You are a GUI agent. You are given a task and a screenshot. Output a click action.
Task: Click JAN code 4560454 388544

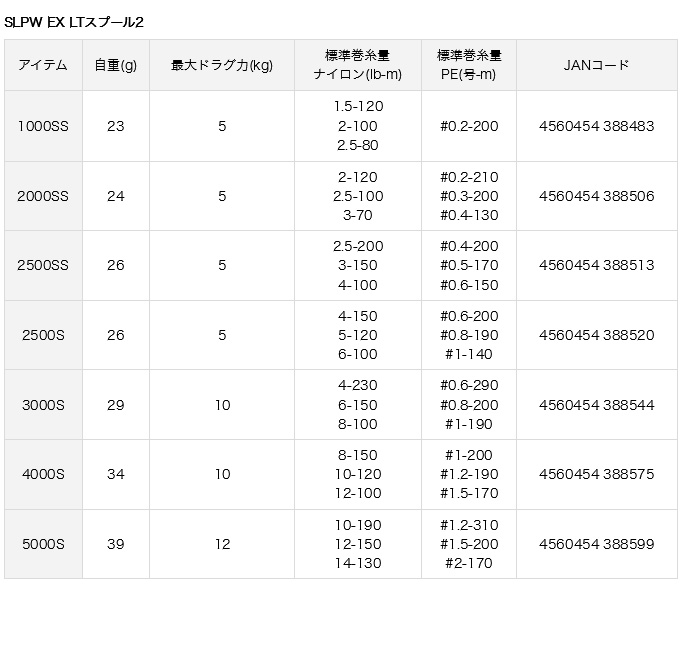(x=596, y=405)
